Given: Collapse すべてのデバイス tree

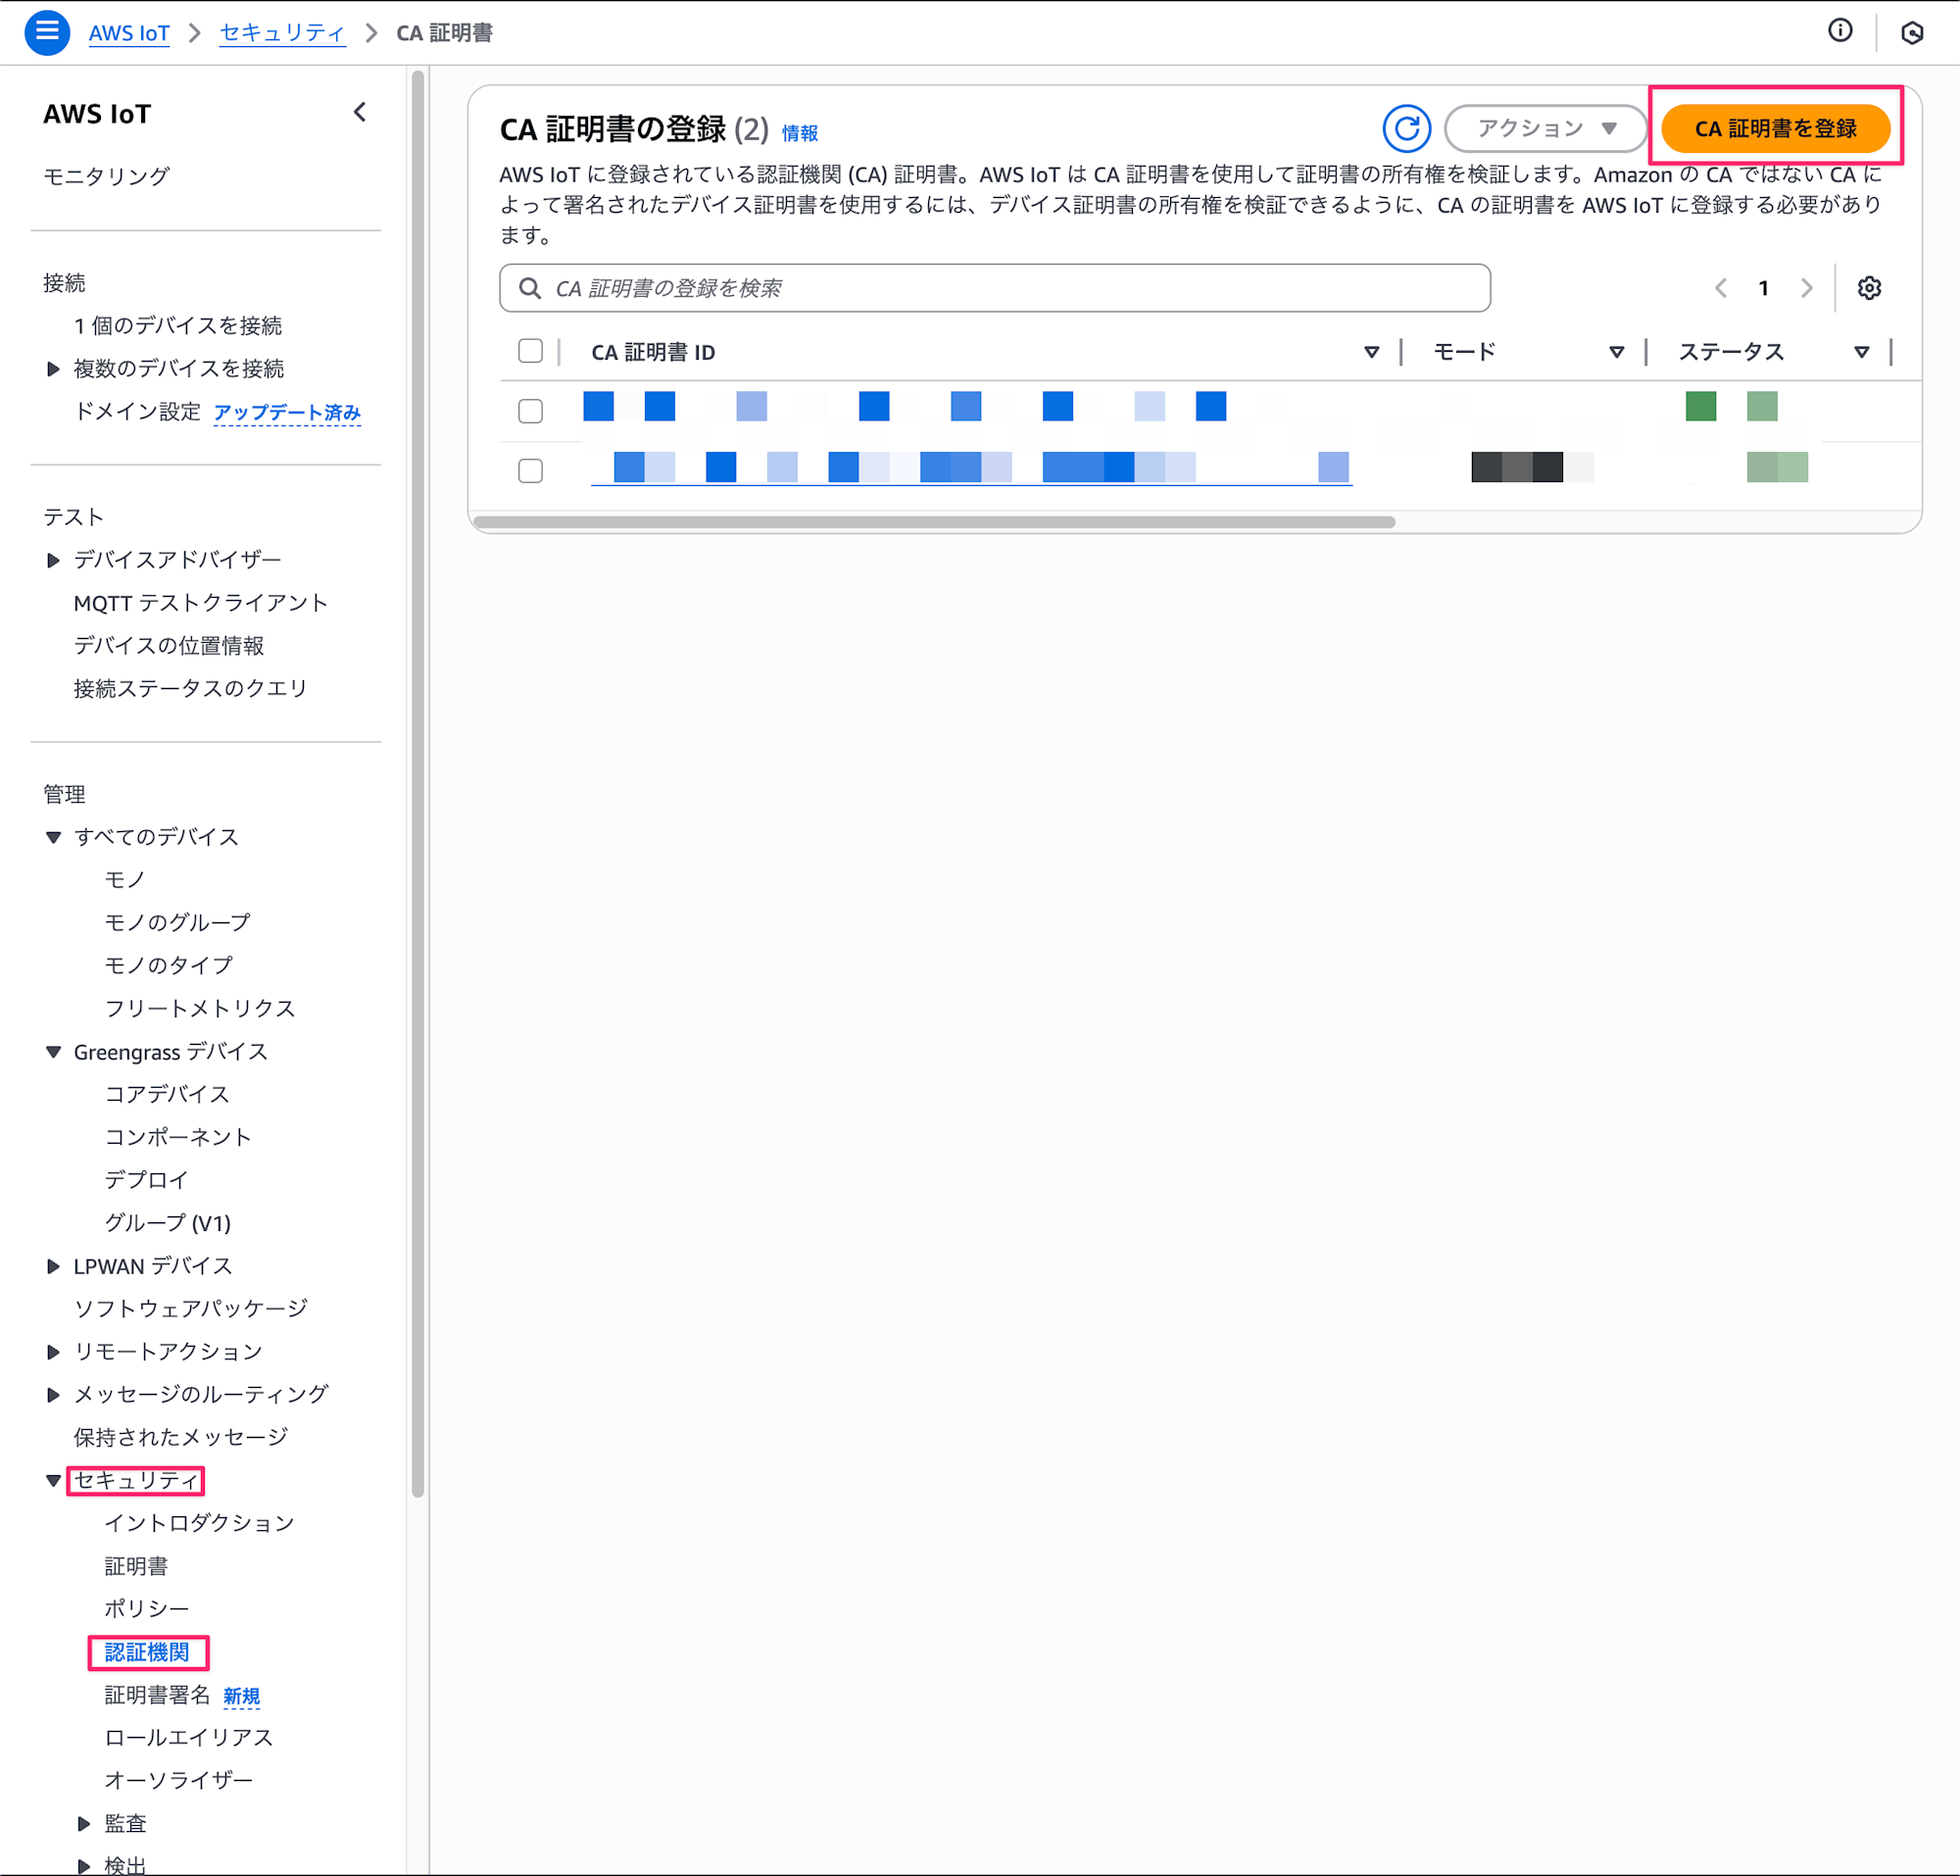Looking at the screenshot, I should coord(53,837).
